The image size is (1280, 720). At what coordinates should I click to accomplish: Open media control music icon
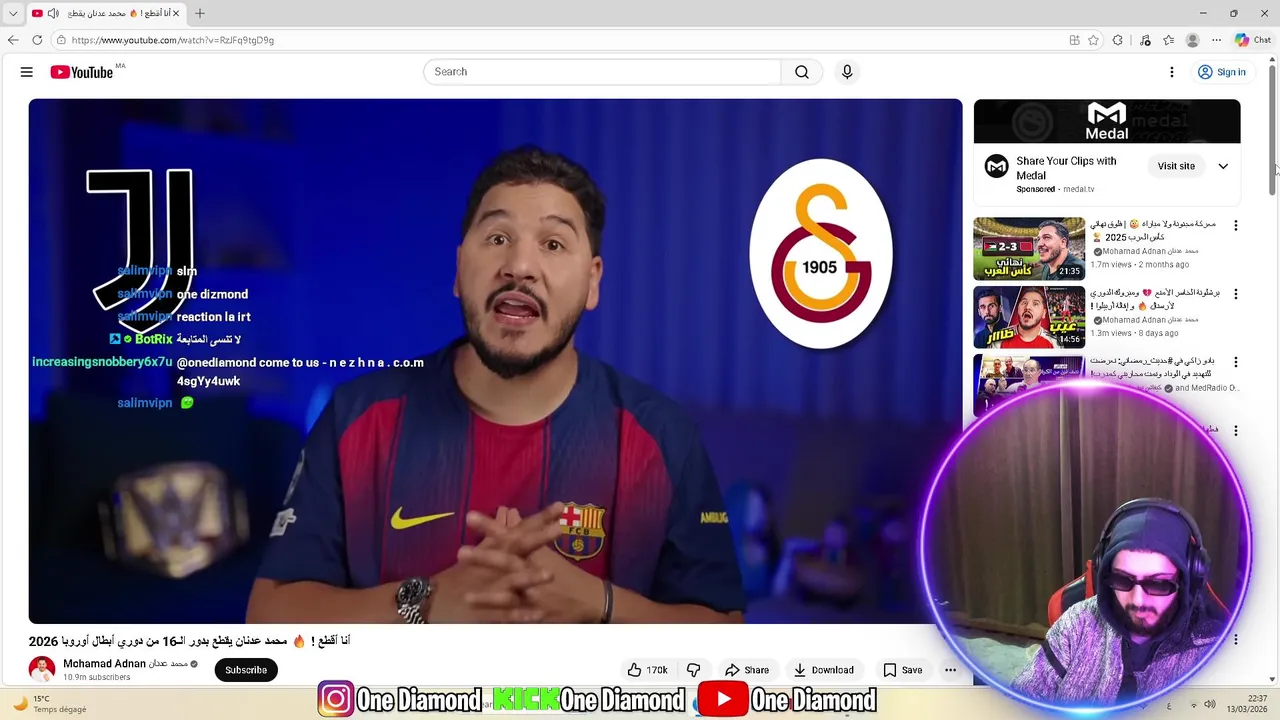coord(1145,40)
